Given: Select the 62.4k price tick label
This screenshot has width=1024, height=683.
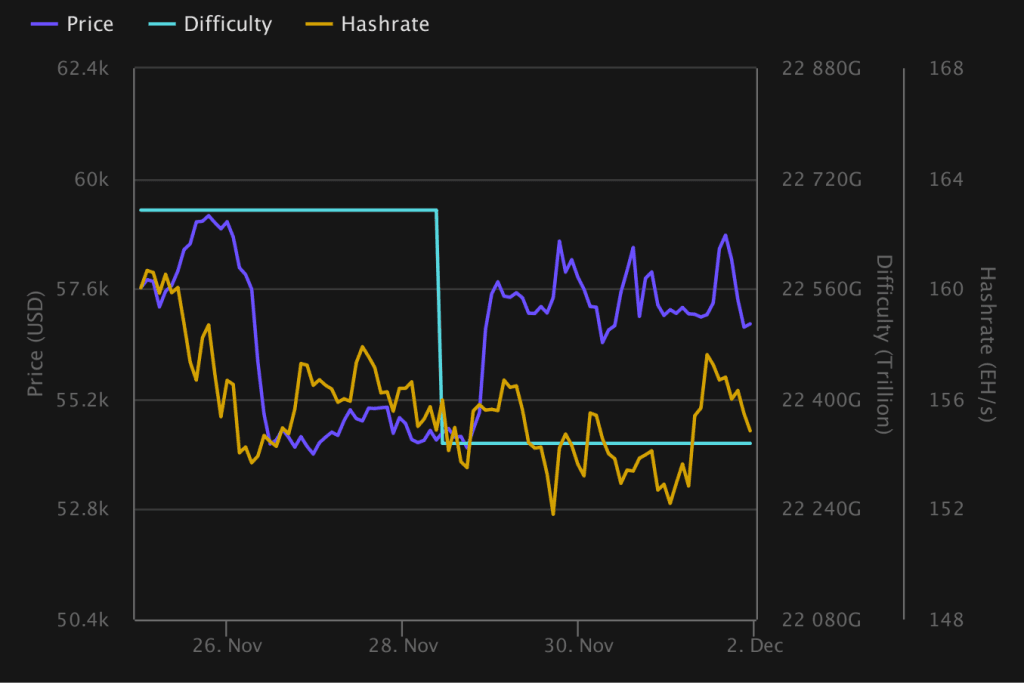Looking at the screenshot, I should point(82,68).
